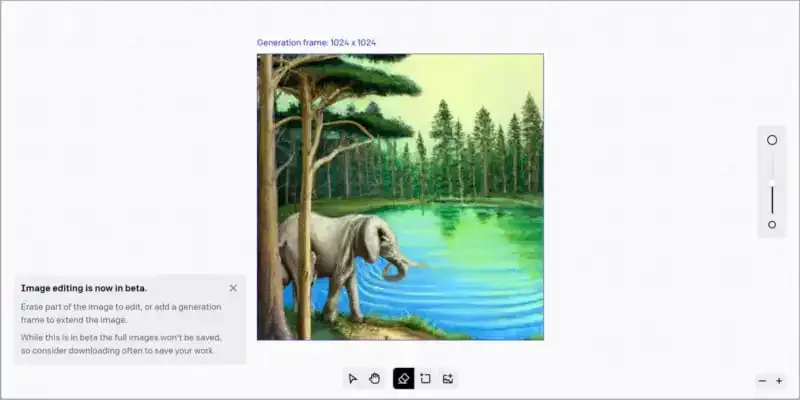Click the Generation frame 1024 x 1024 label
Image resolution: width=800 pixels, height=400 pixels.
click(316, 43)
